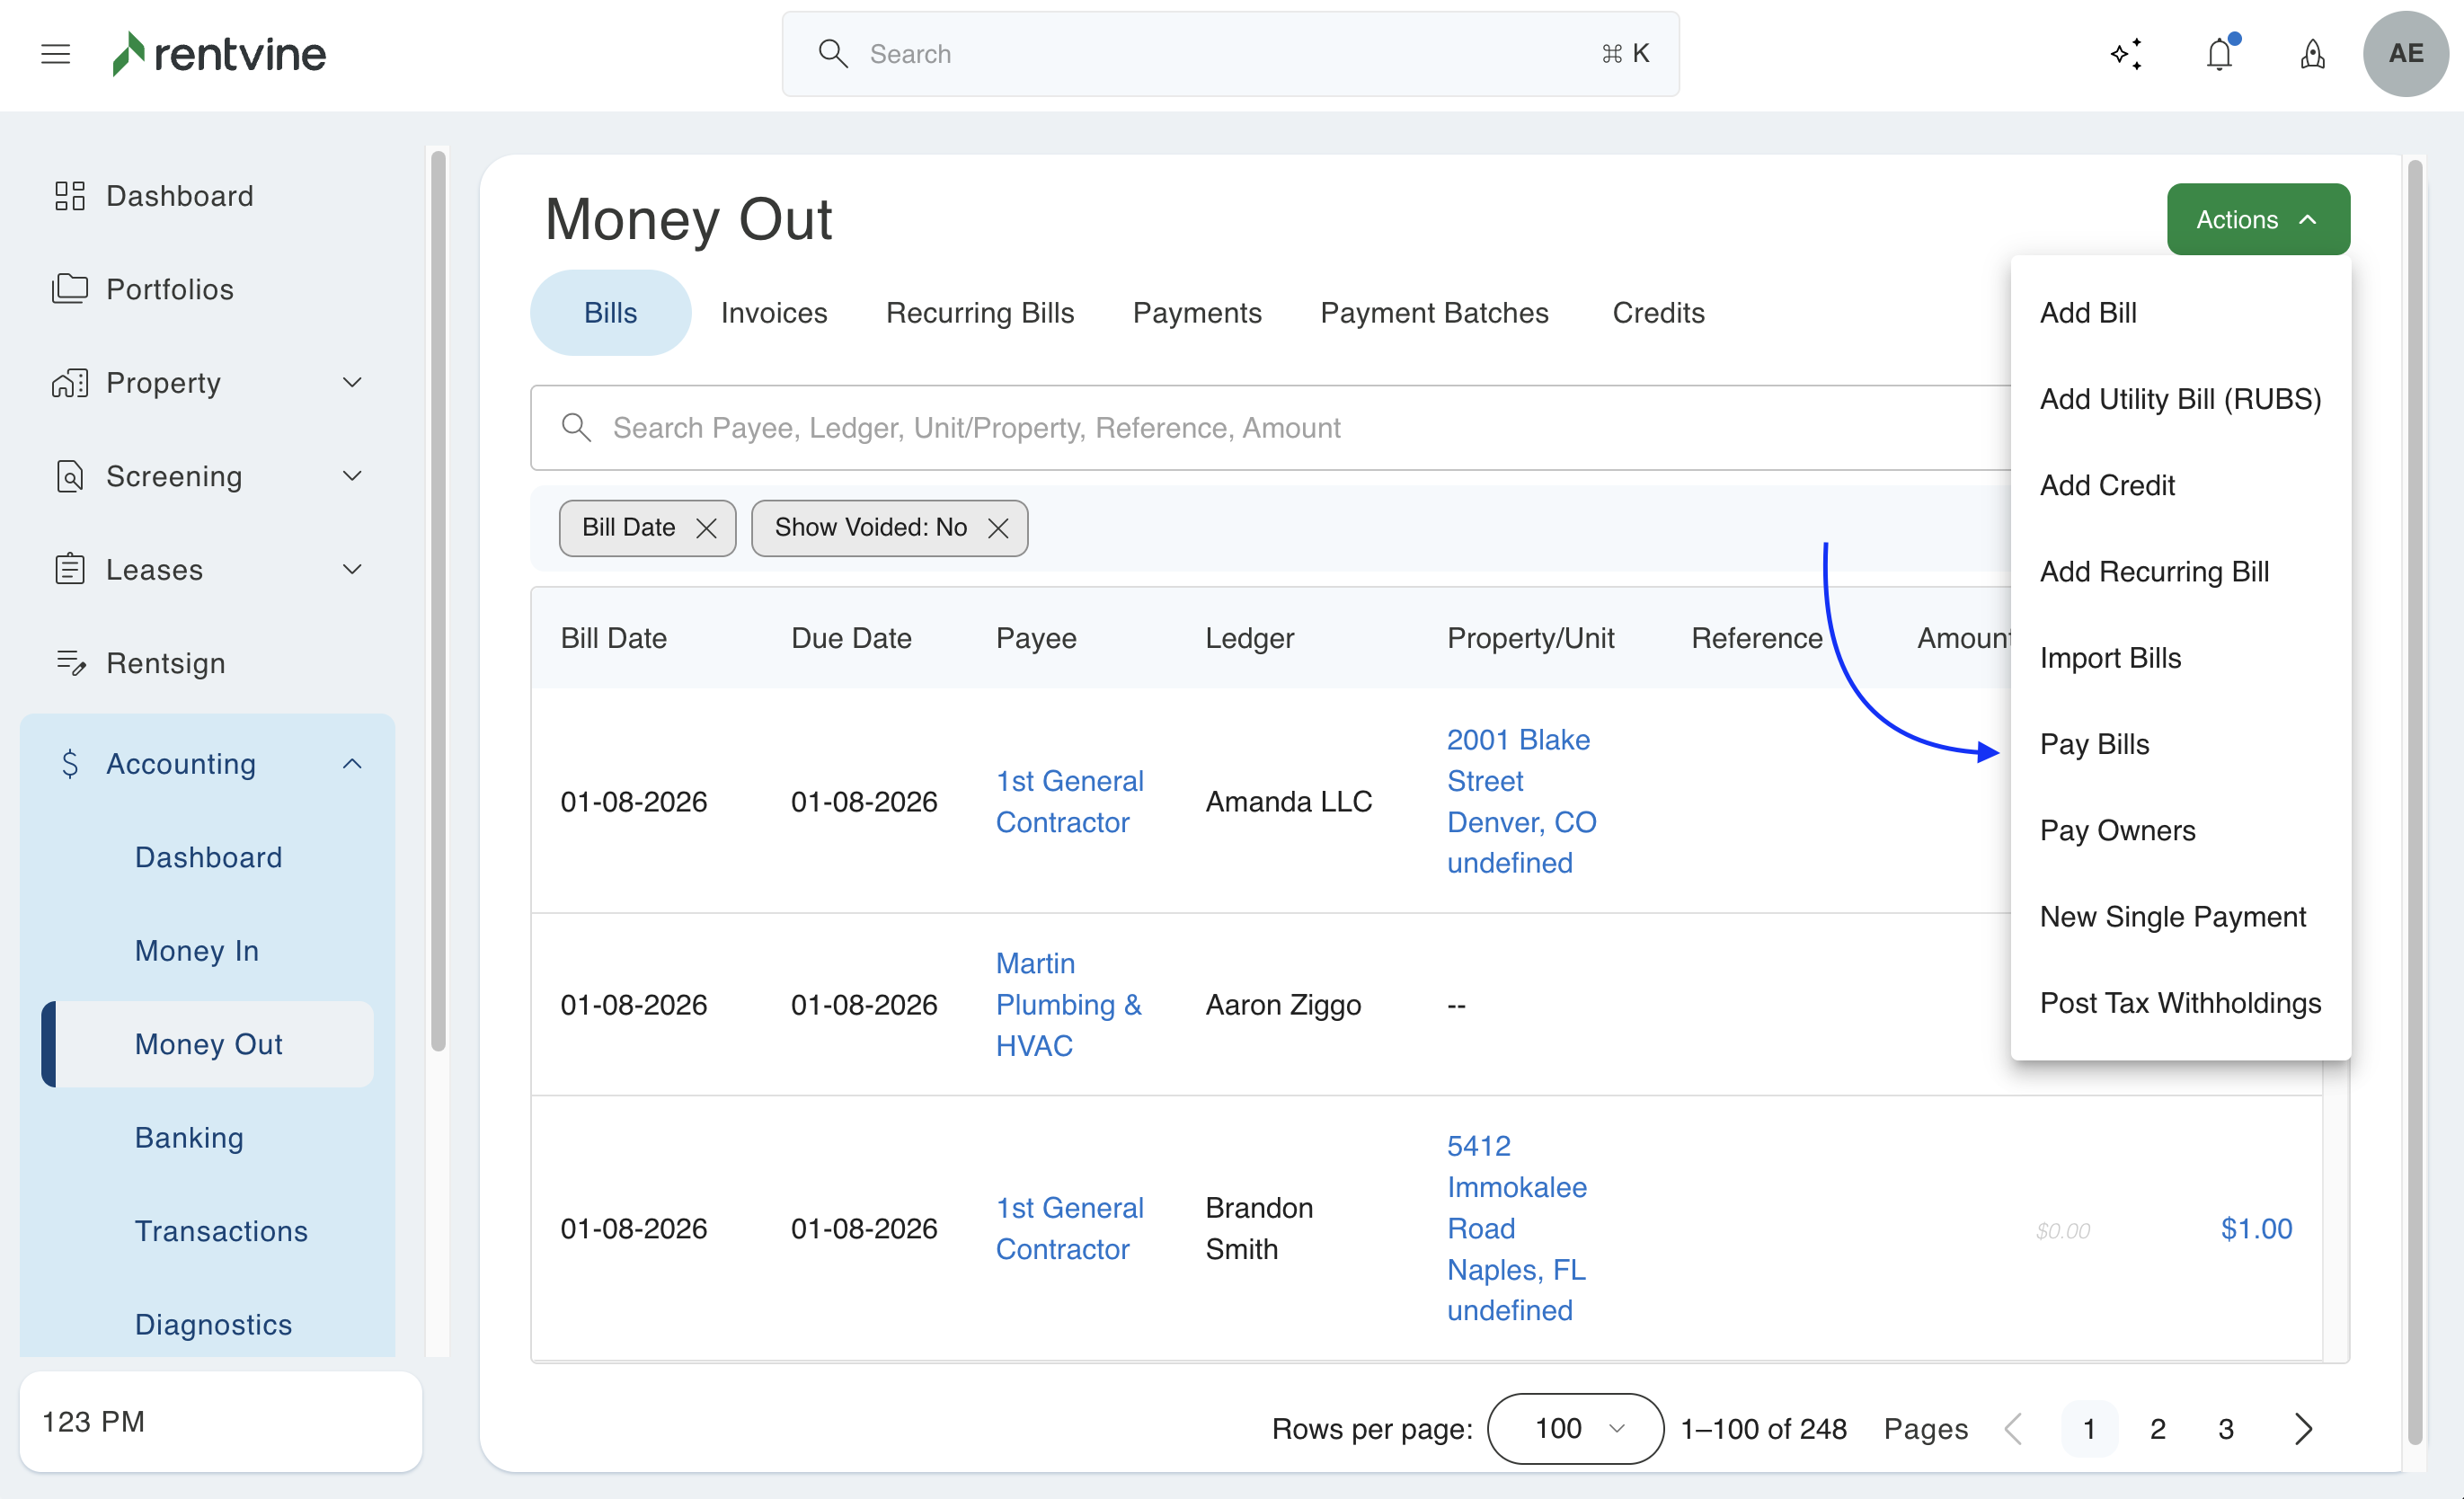Screen dimensions: 2464x1499
Task: Click the Dashboard grid icon in sidebar
Action: [x=69, y=195]
